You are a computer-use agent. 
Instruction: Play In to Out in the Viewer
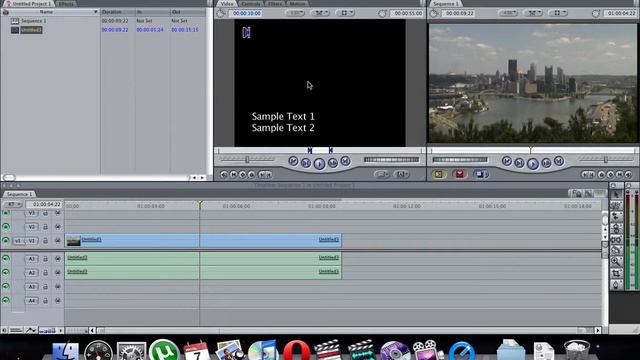point(306,163)
